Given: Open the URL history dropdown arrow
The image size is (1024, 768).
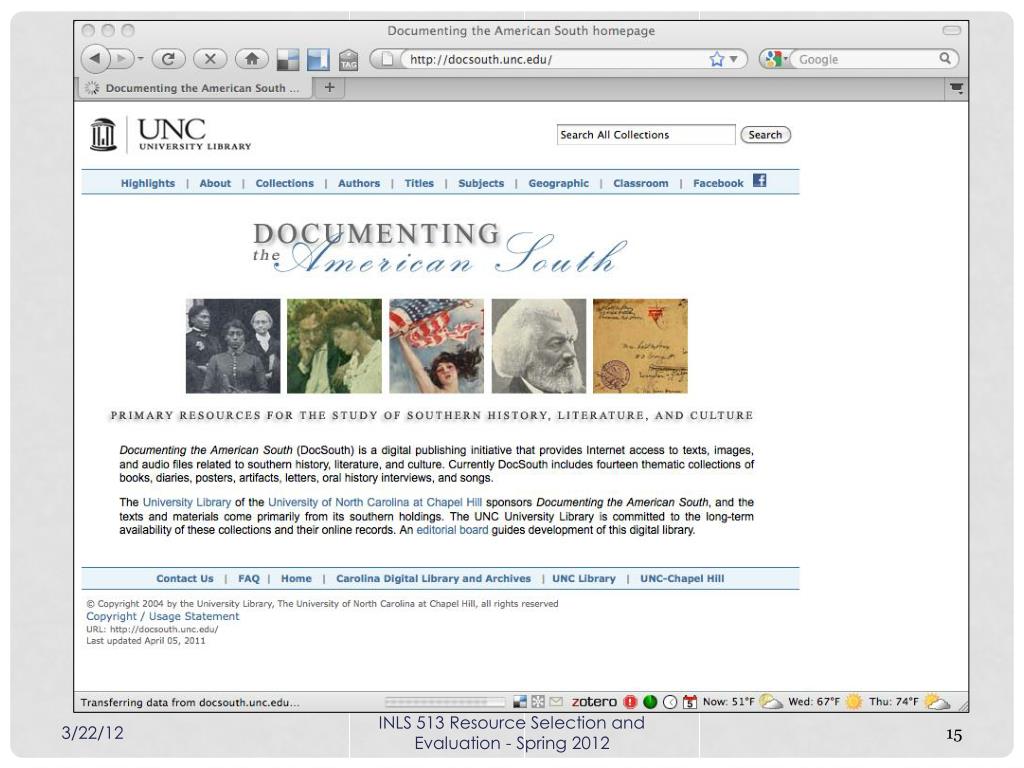Looking at the screenshot, I should click(733, 59).
